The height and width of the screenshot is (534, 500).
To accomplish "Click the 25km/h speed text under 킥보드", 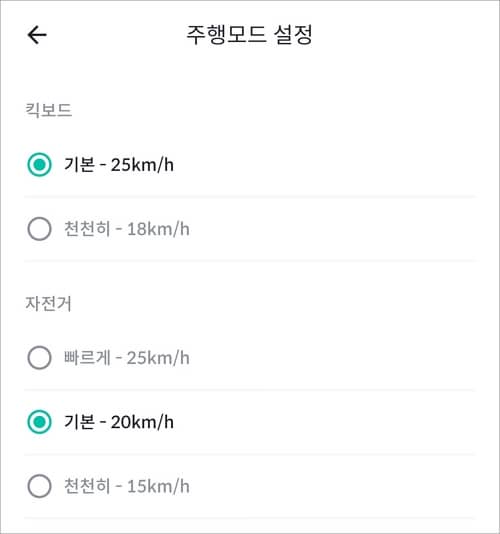I will click(142, 165).
